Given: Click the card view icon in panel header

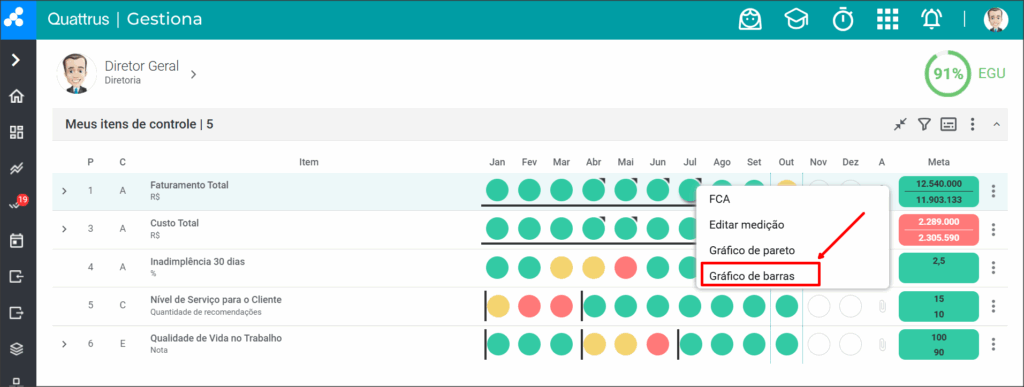Looking at the screenshot, I should (948, 124).
